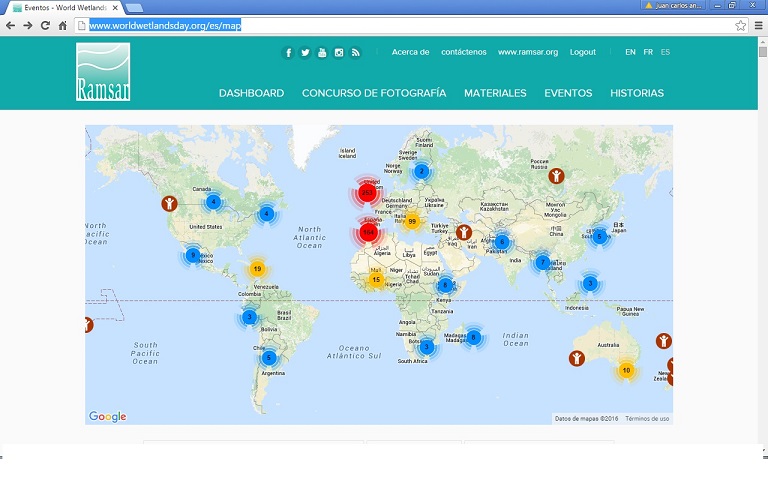Open the Ramsar Facebook page icon

pos(288,52)
